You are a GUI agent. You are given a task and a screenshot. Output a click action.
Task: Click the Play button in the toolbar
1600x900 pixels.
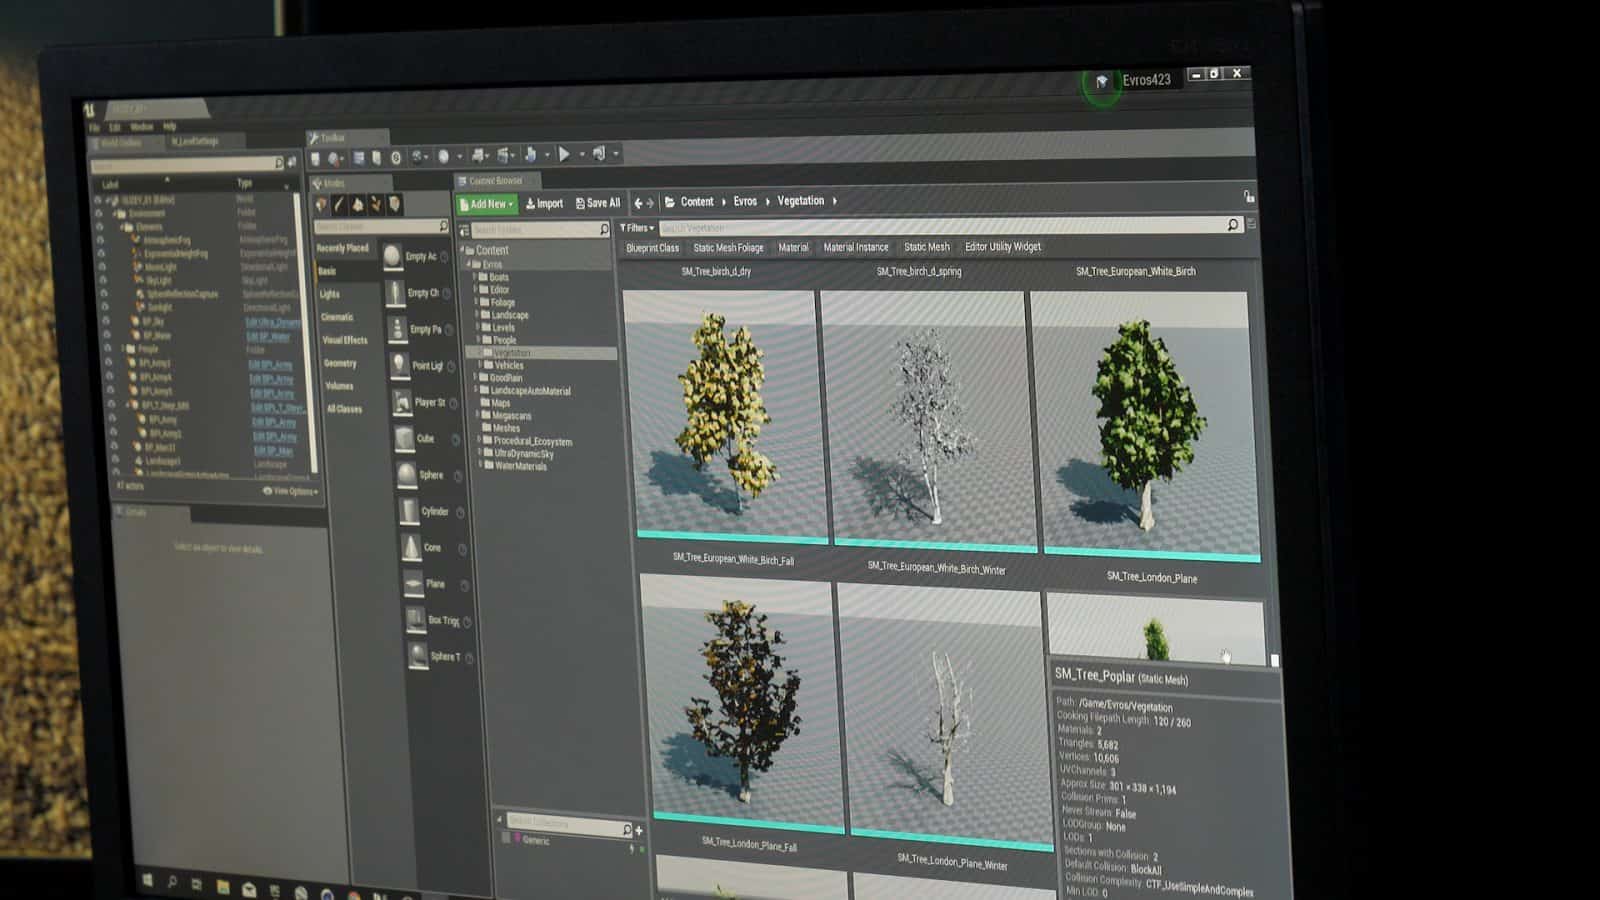[x=564, y=154]
